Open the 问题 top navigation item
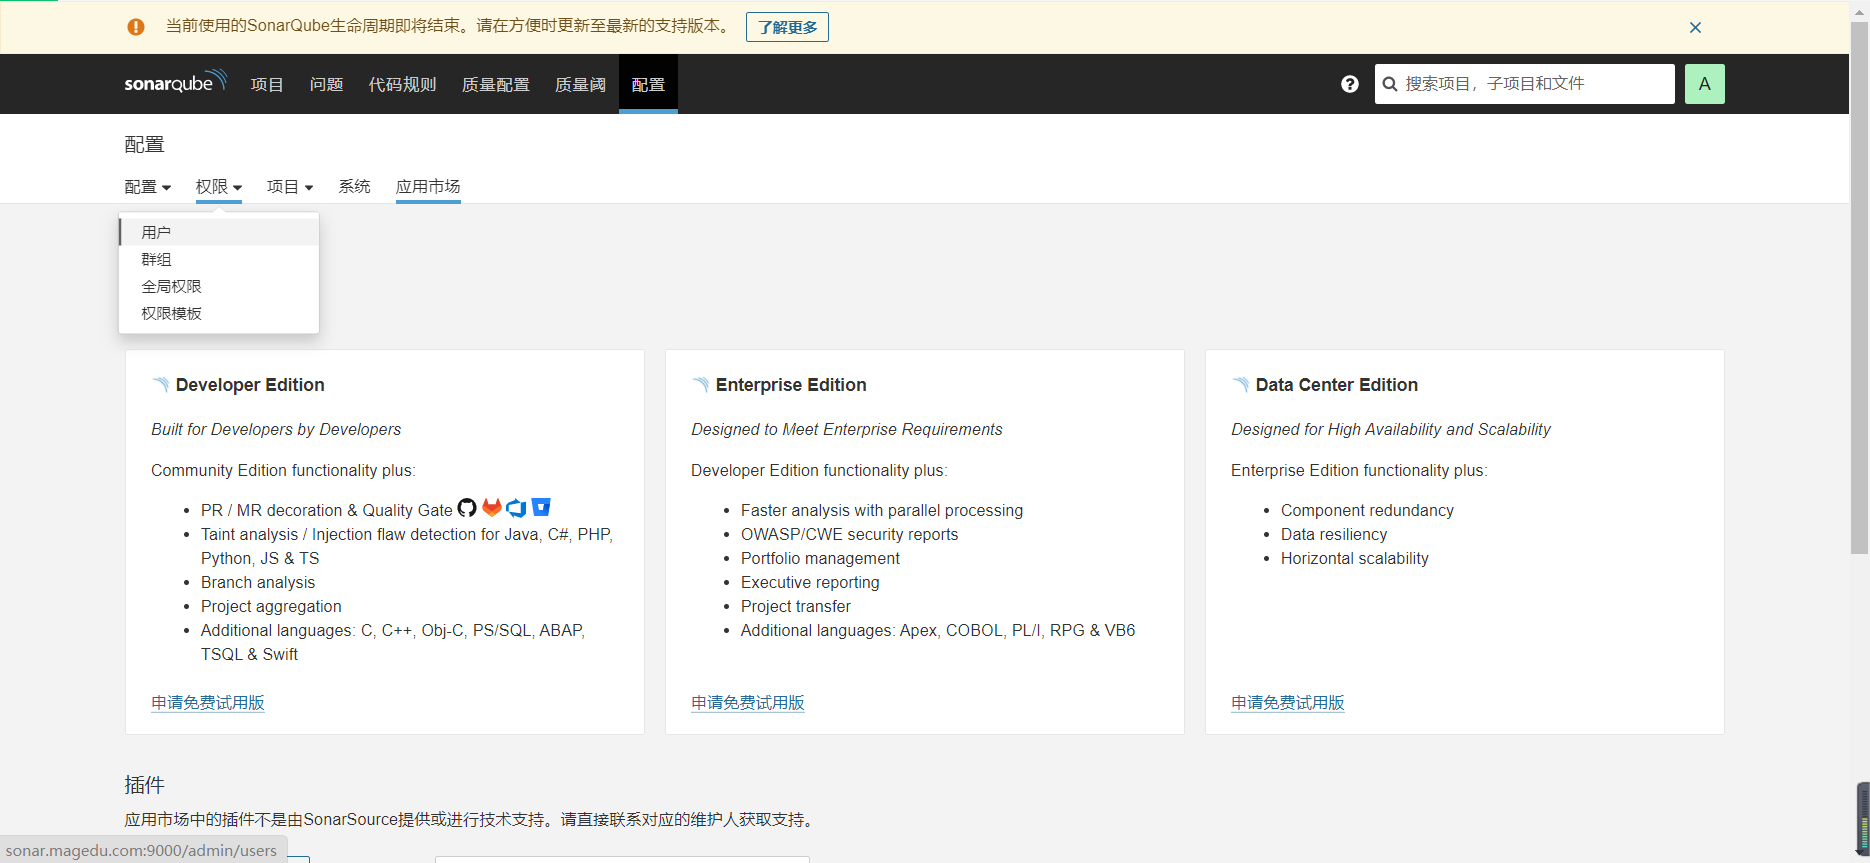Viewport: 1870px width, 863px height. click(326, 84)
